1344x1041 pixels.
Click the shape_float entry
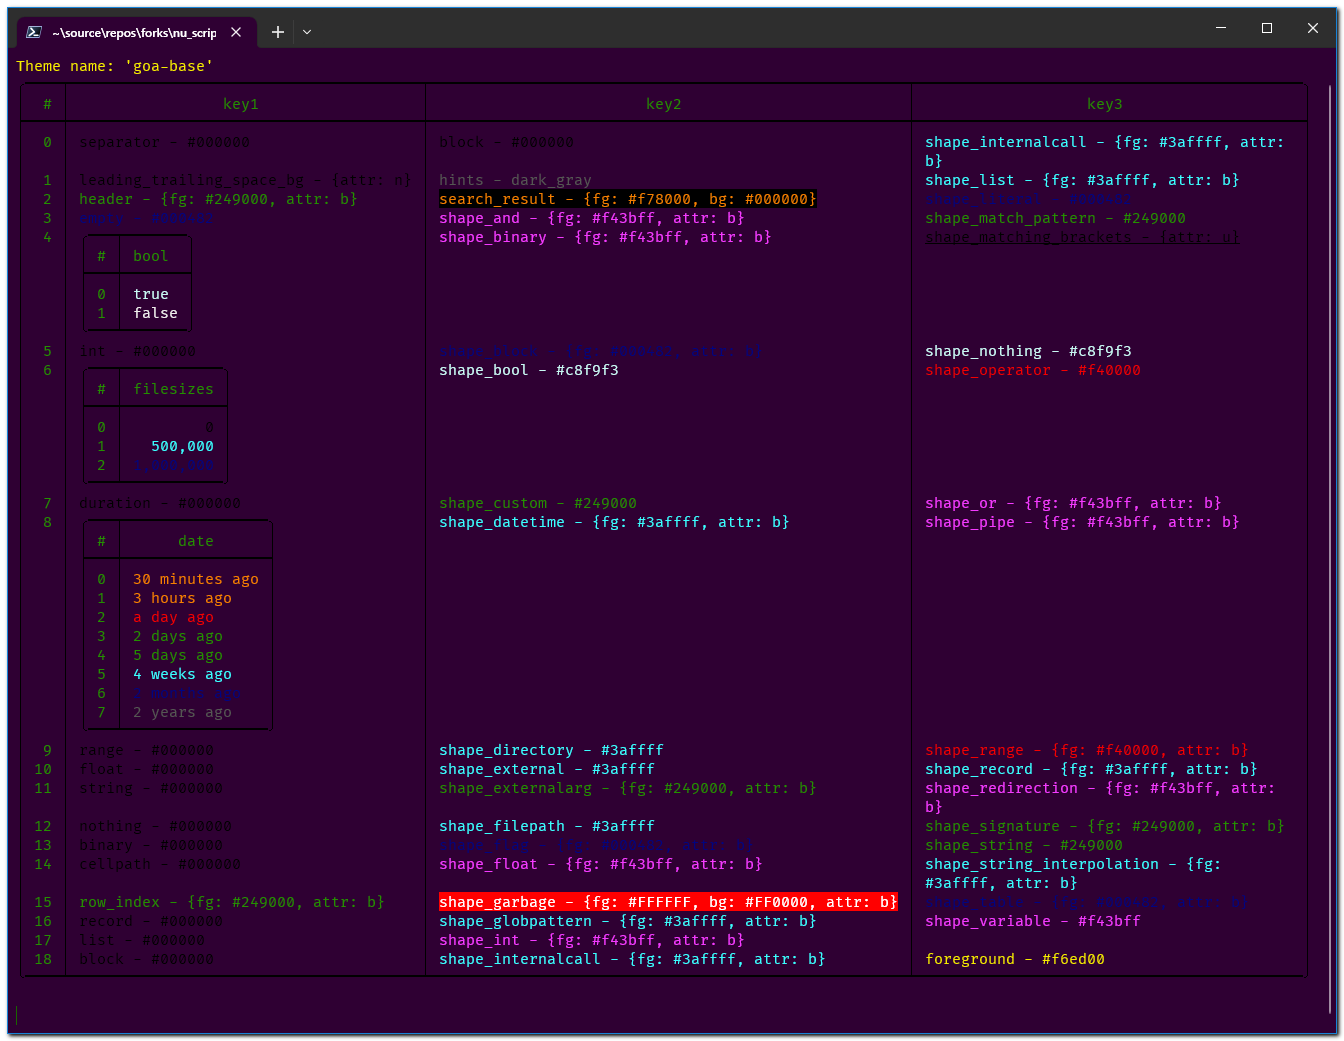click(x=601, y=864)
